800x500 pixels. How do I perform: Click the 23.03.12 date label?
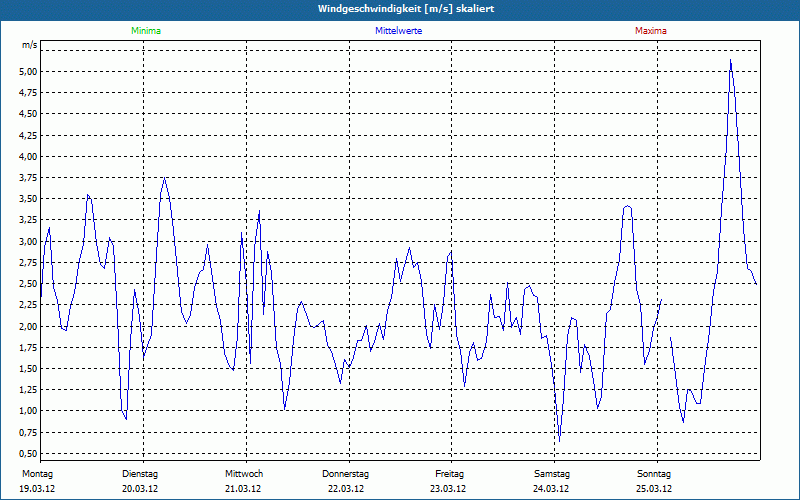448,489
